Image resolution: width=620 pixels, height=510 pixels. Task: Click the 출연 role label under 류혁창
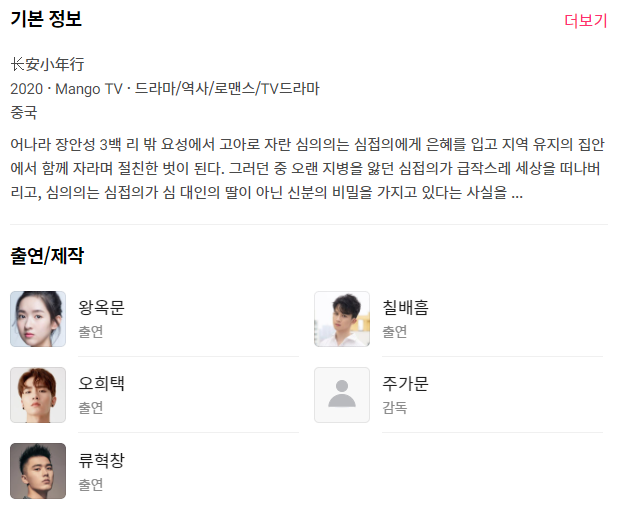[x=90, y=485]
